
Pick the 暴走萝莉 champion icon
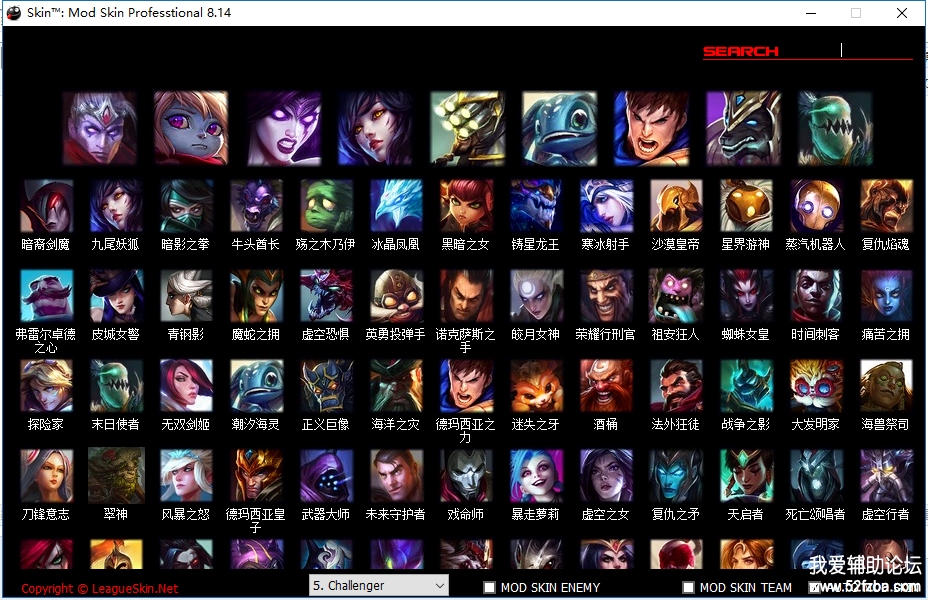536,476
